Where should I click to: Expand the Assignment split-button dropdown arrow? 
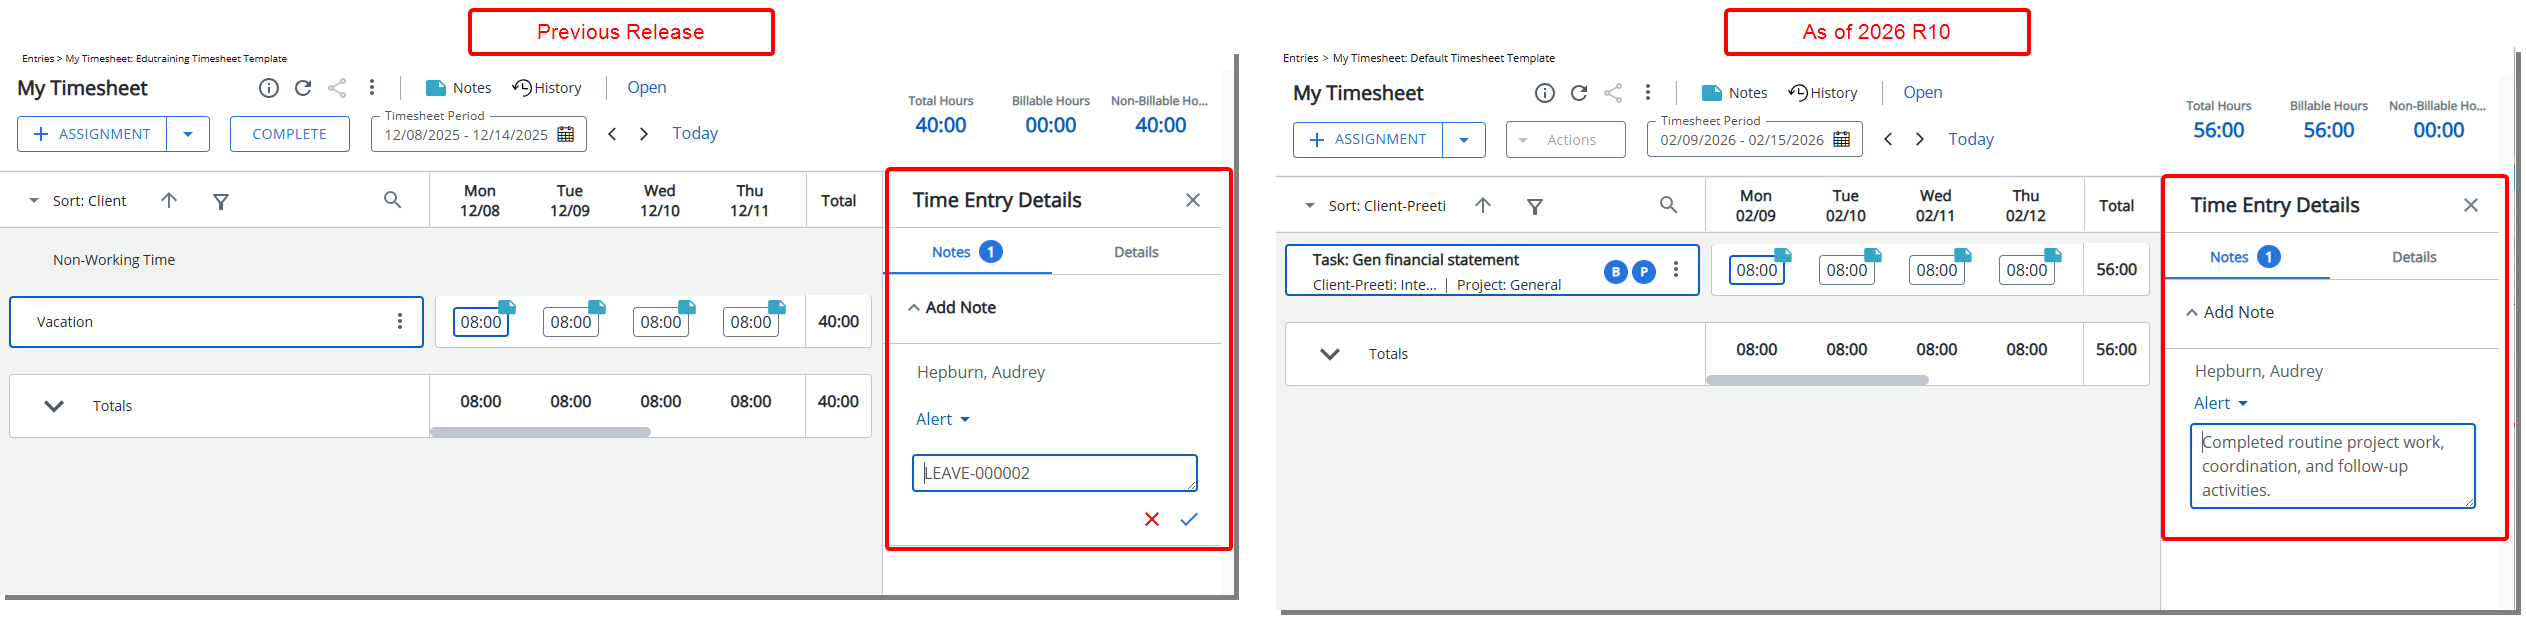[188, 133]
